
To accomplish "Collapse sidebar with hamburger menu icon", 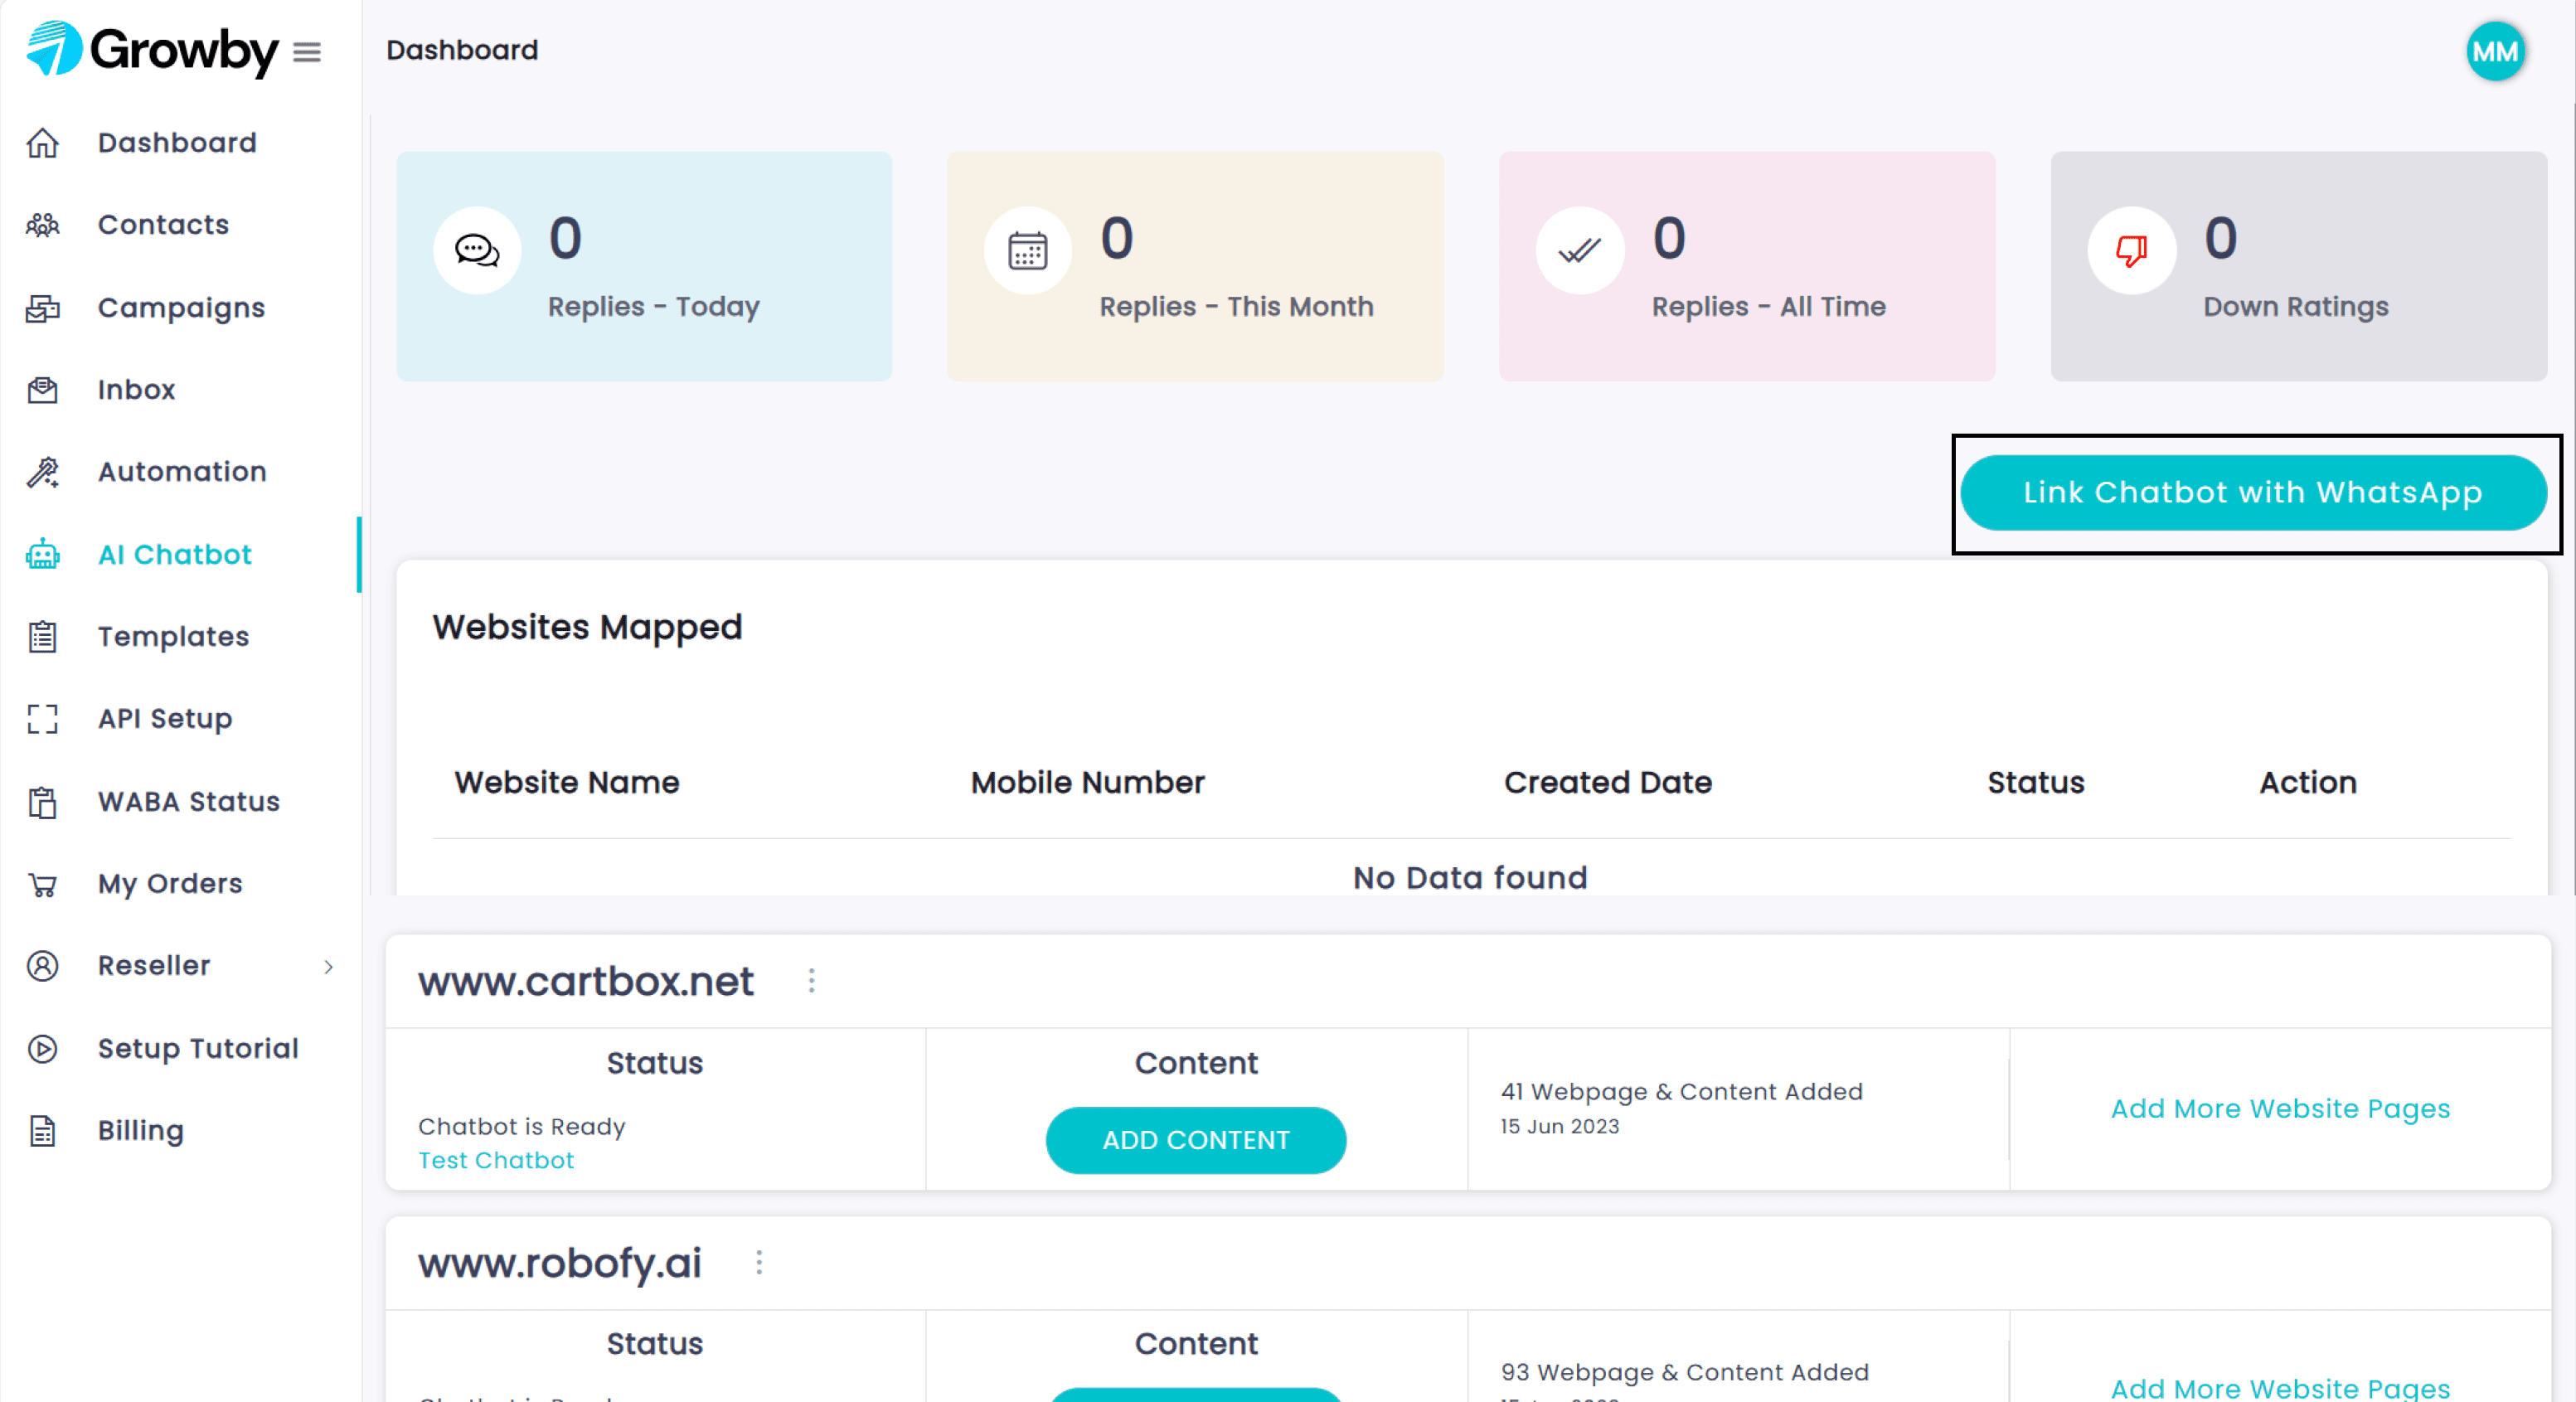I will 307,52.
